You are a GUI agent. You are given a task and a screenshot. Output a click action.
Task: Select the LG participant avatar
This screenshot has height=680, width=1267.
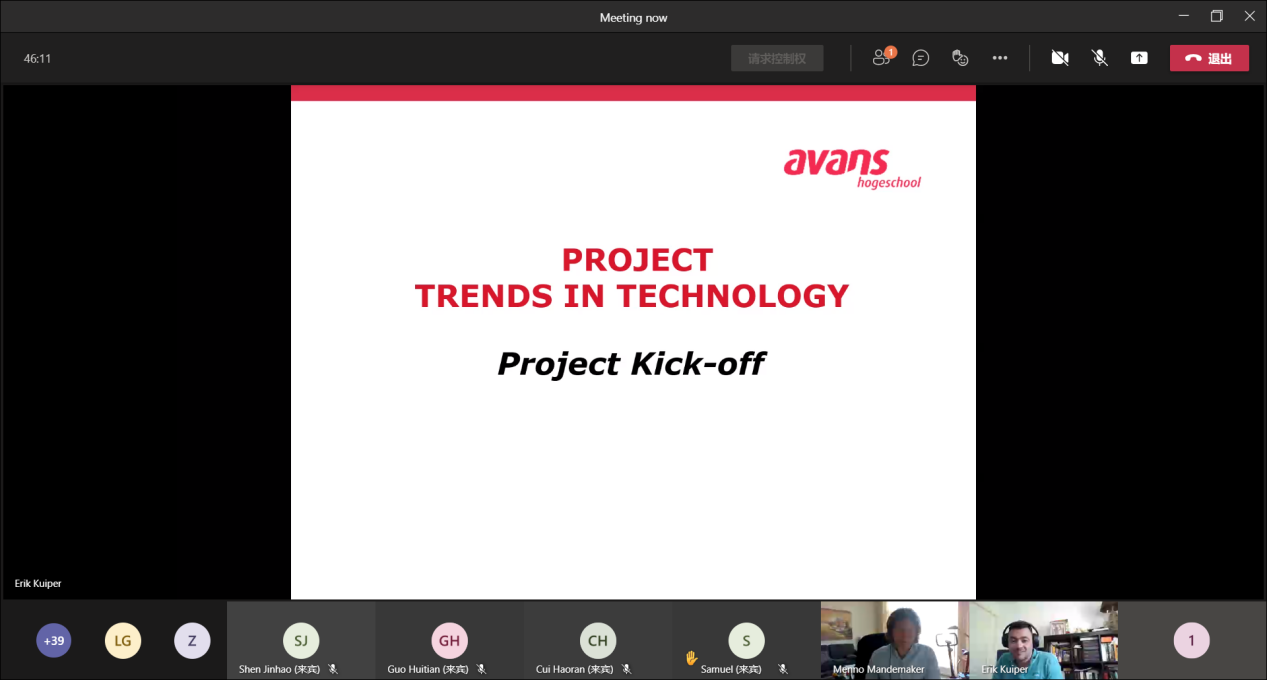click(x=123, y=641)
